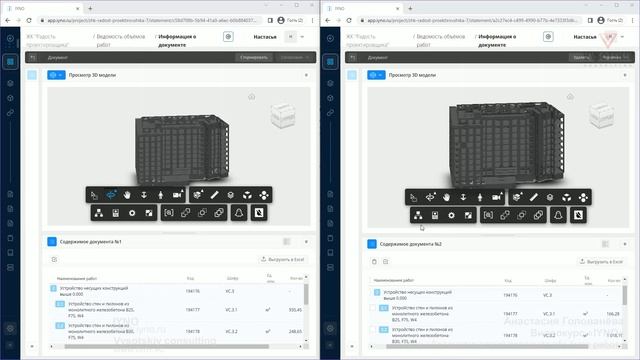
Task: Open the blue view-mode dropdown in left window
Action: click(x=56, y=75)
